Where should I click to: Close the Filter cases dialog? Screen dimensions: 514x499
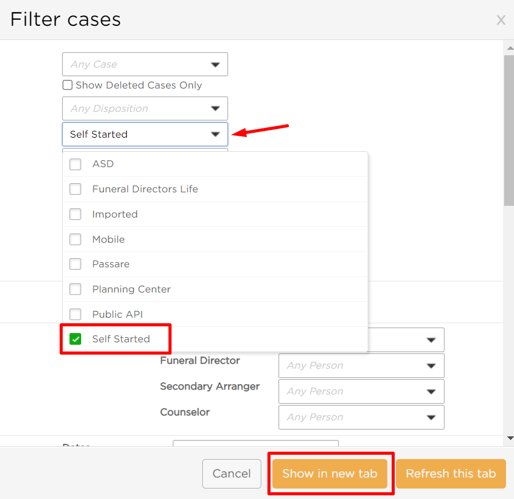coord(501,20)
